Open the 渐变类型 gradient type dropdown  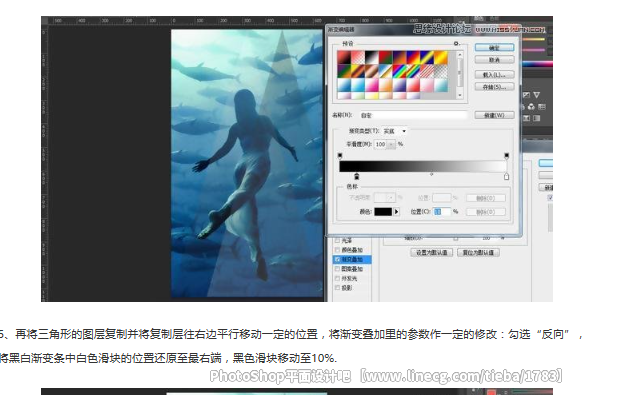395,131
